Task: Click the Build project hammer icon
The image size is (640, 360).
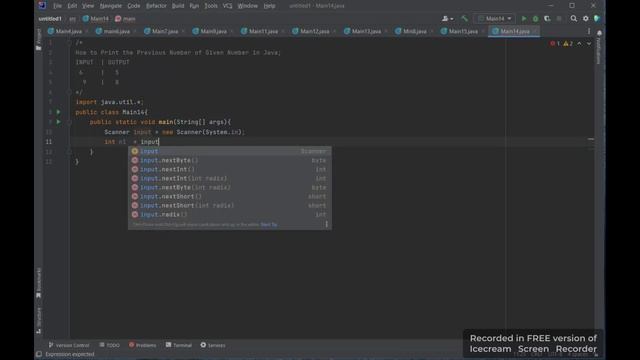Action: (x=464, y=18)
